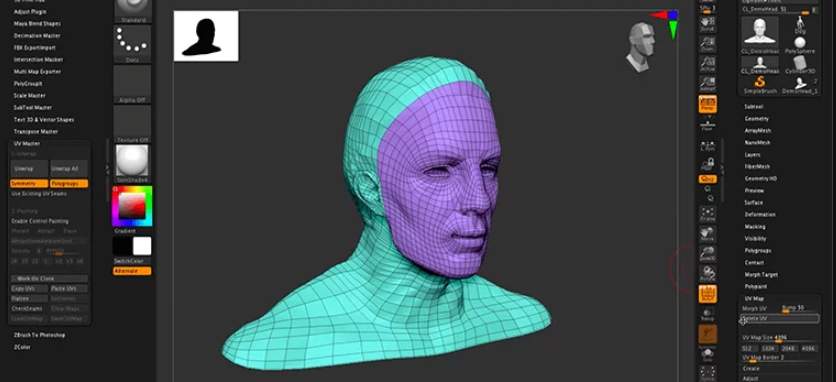Select the large CL_DemoHead tool thumbnail
The height and width of the screenshot is (382, 836).
[x=760, y=34]
